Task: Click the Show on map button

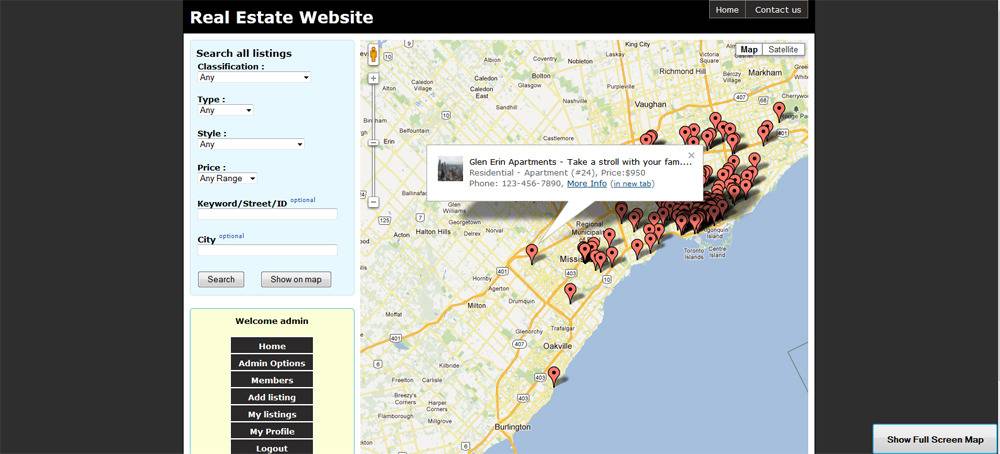Action: click(x=296, y=279)
